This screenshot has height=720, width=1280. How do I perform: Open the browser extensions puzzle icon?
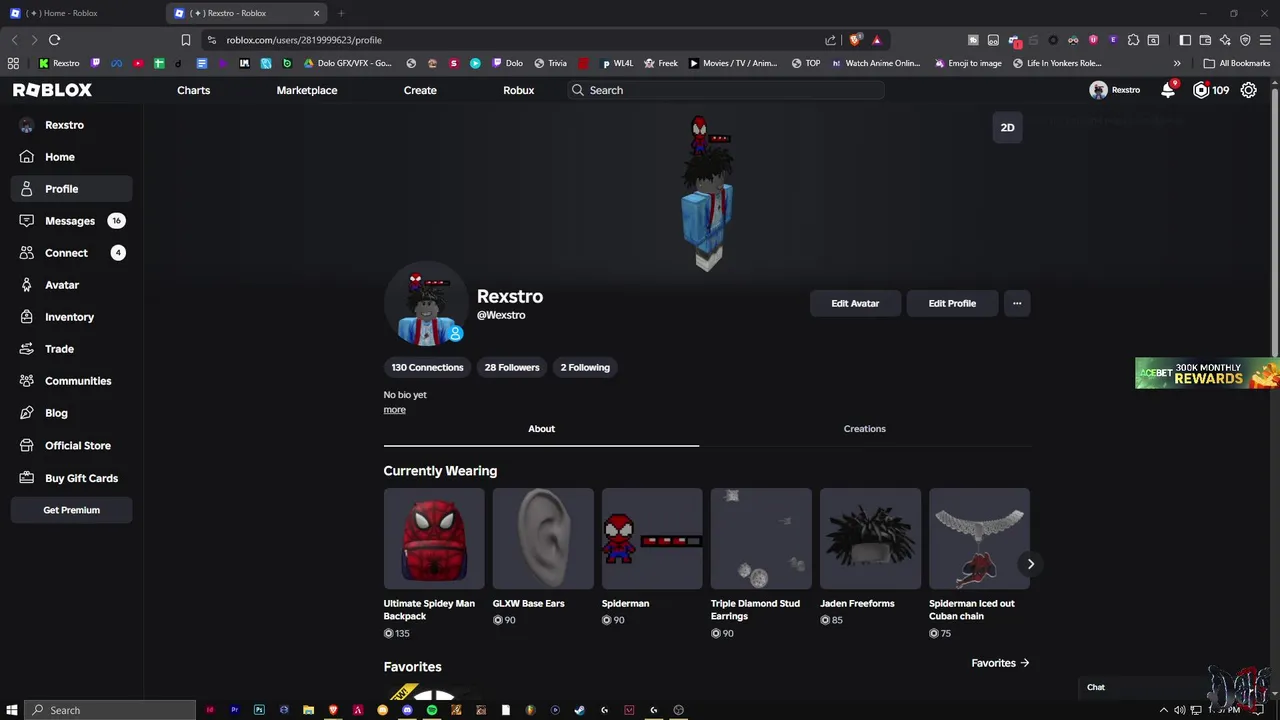(1133, 40)
